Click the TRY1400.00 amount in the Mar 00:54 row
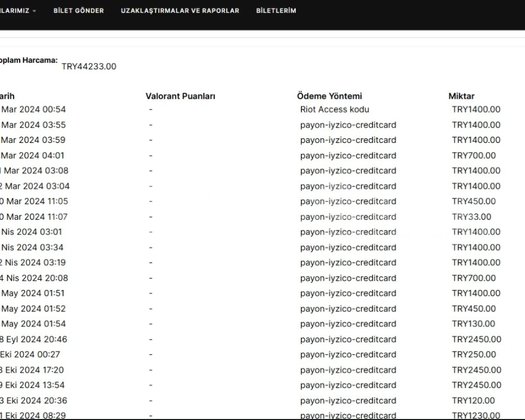Screen dimensions: 525x420 coord(476,110)
